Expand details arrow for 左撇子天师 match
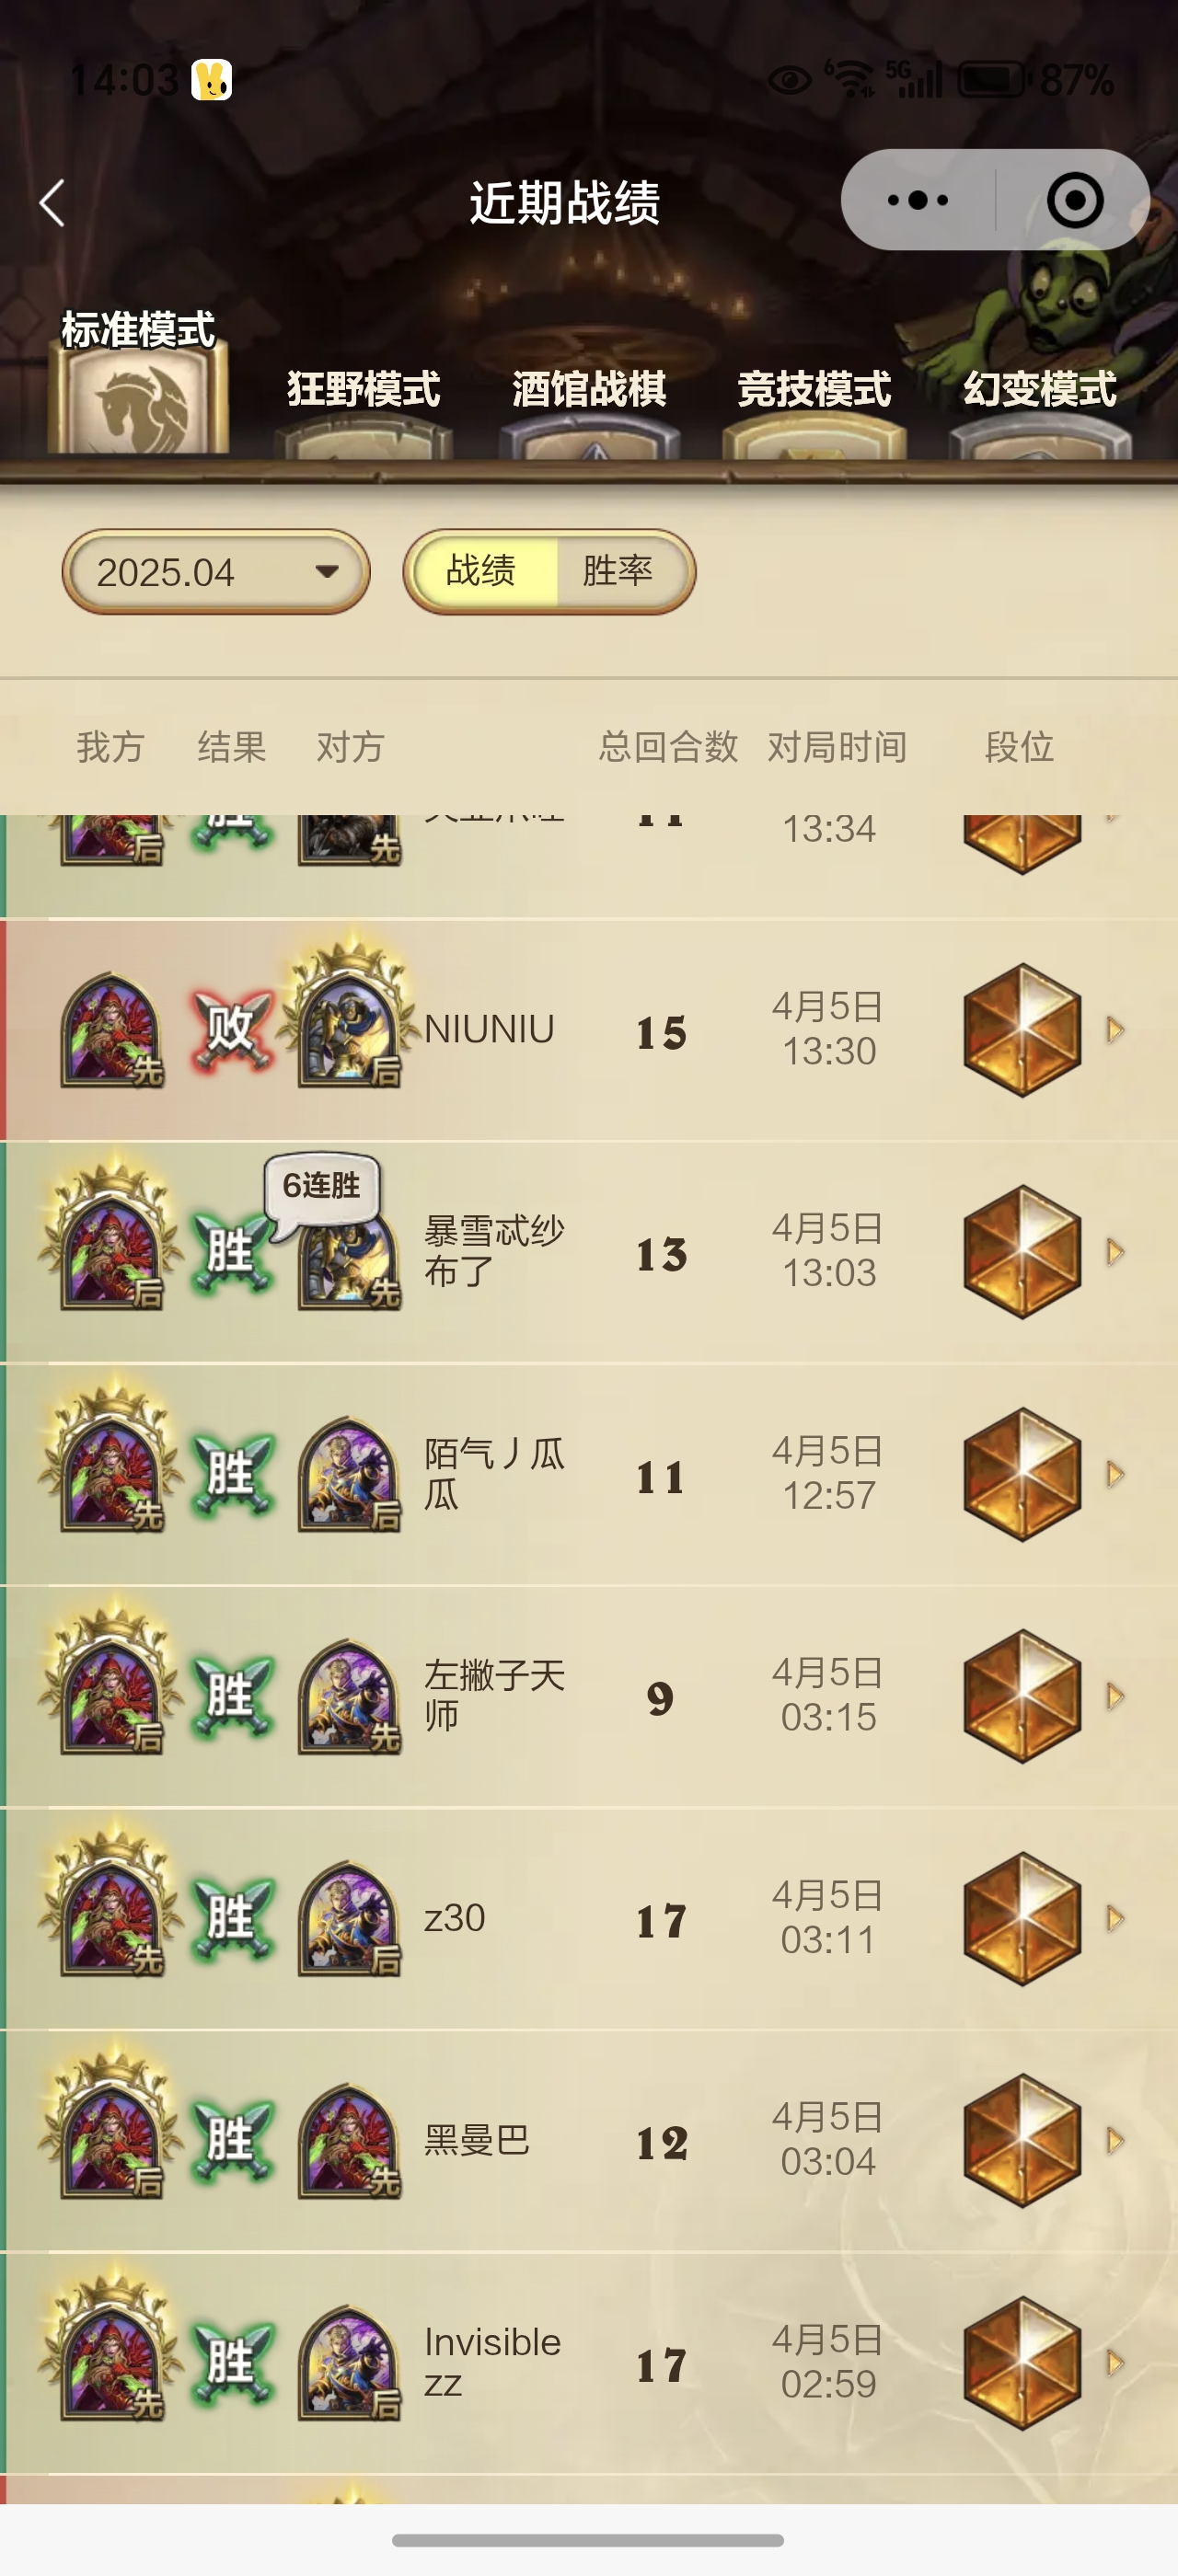The height and width of the screenshot is (2576, 1178). (1115, 1696)
